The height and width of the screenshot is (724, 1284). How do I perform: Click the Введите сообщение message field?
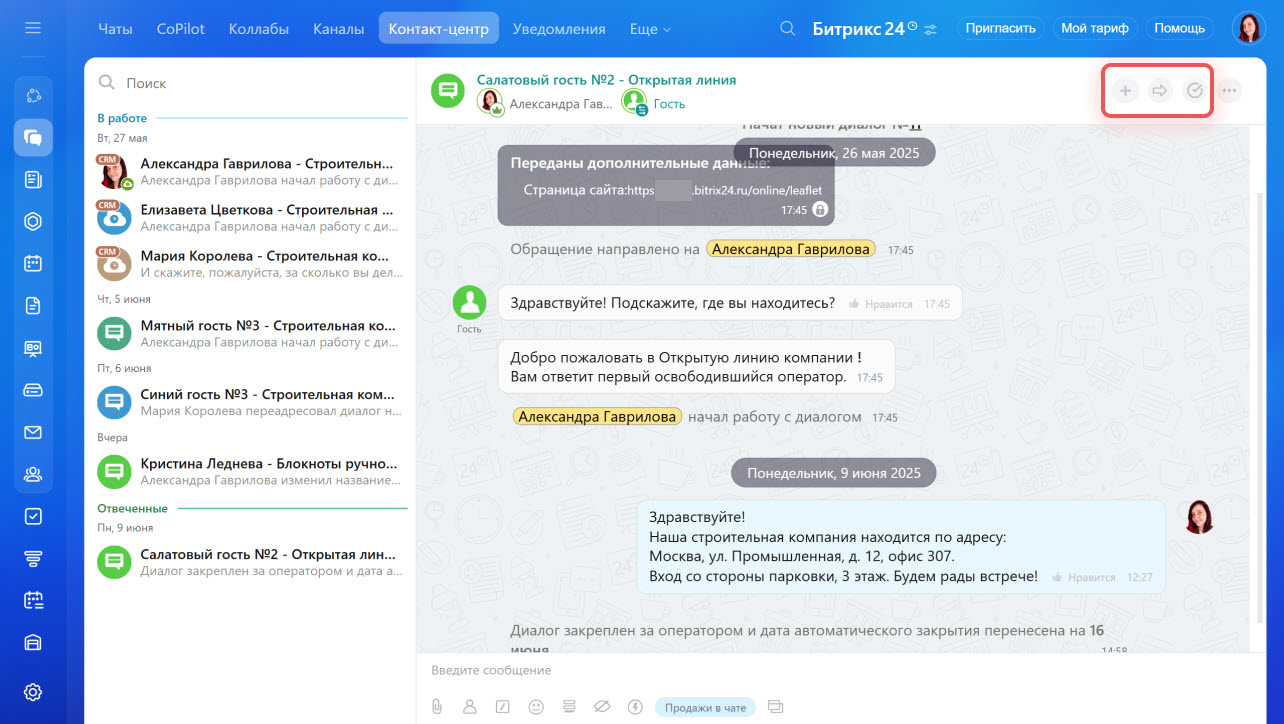coord(838,670)
